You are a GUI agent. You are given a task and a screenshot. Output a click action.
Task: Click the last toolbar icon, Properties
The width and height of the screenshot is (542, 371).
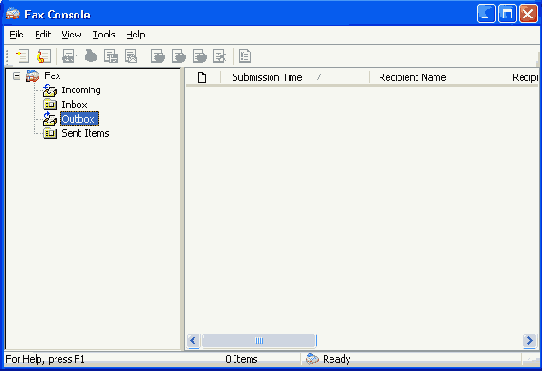245,56
